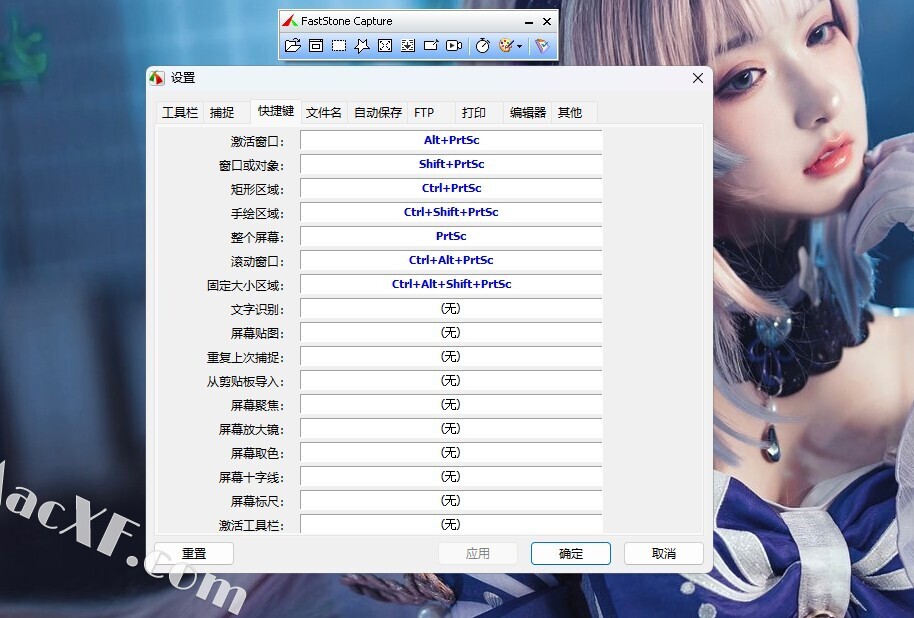Open the paint palette output options
The image size is (914, 618).
pos(510,45)
